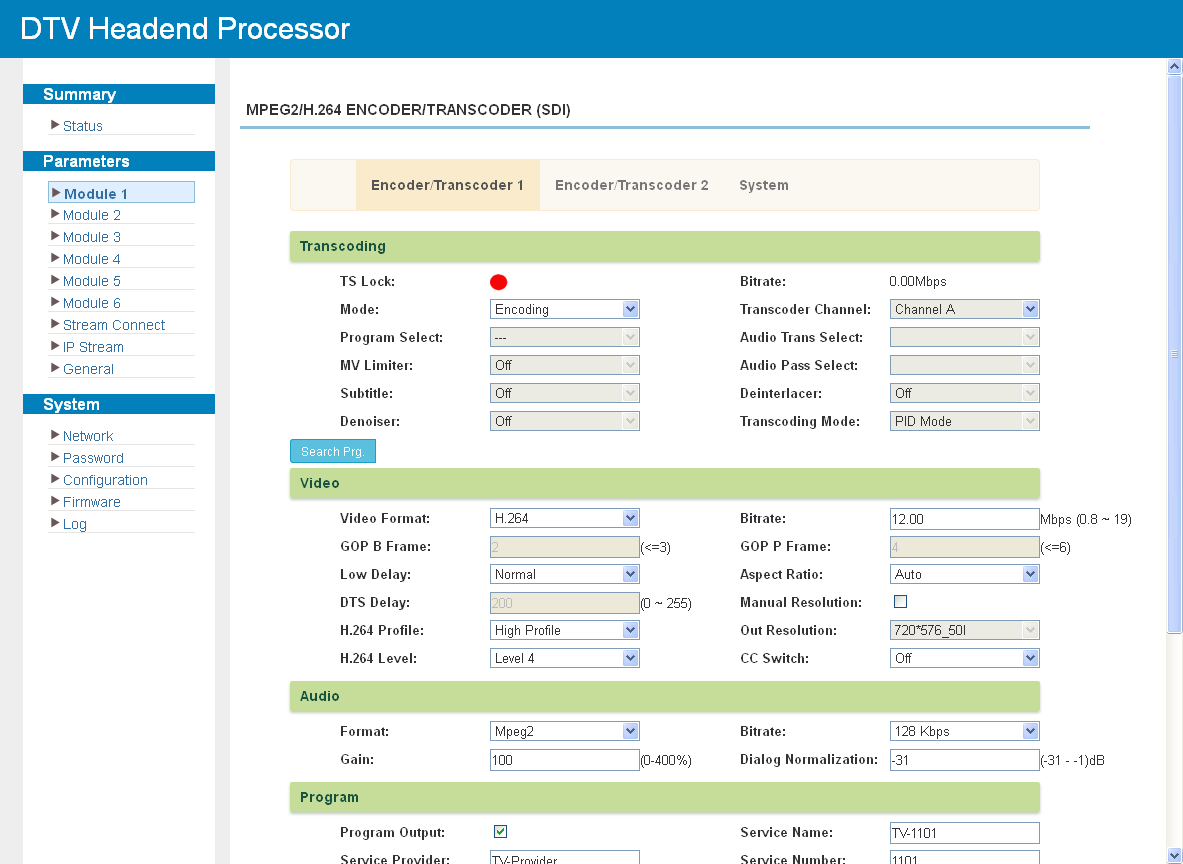Go to Stream Connect page
Screen dimensions: 1183x864
coord(114,325)
